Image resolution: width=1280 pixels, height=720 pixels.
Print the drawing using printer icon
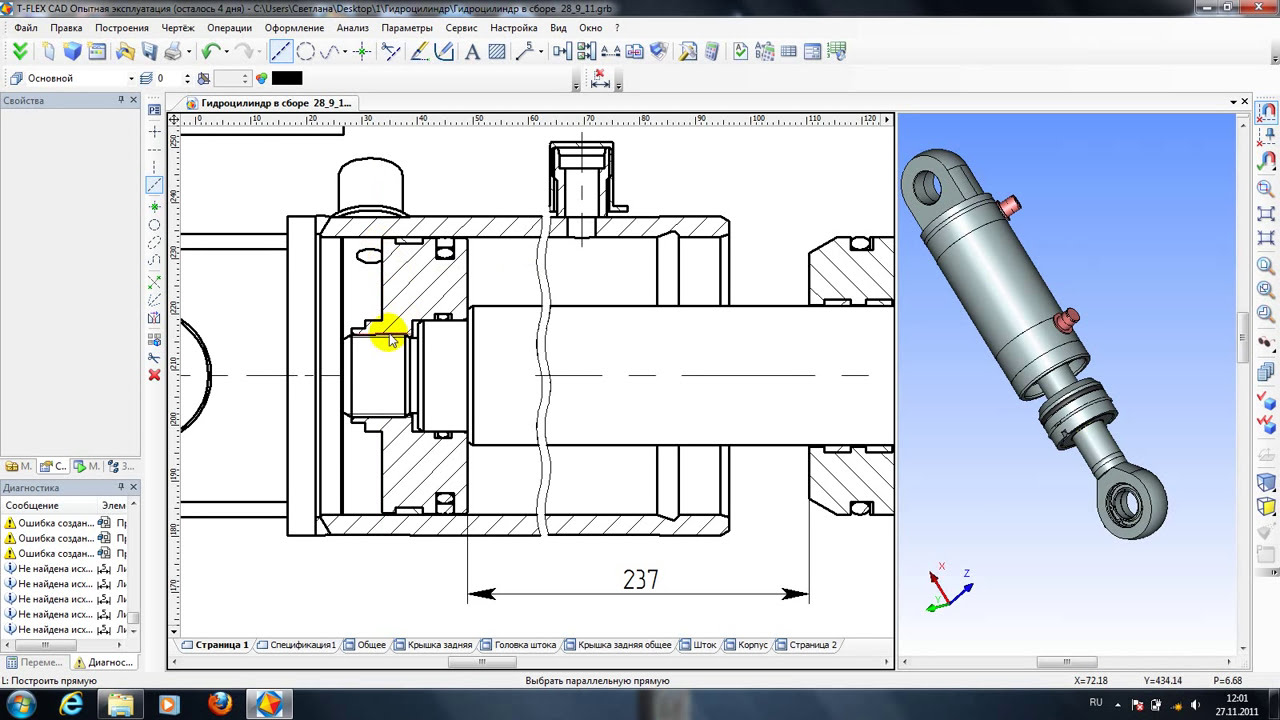(x=173, y=51)
